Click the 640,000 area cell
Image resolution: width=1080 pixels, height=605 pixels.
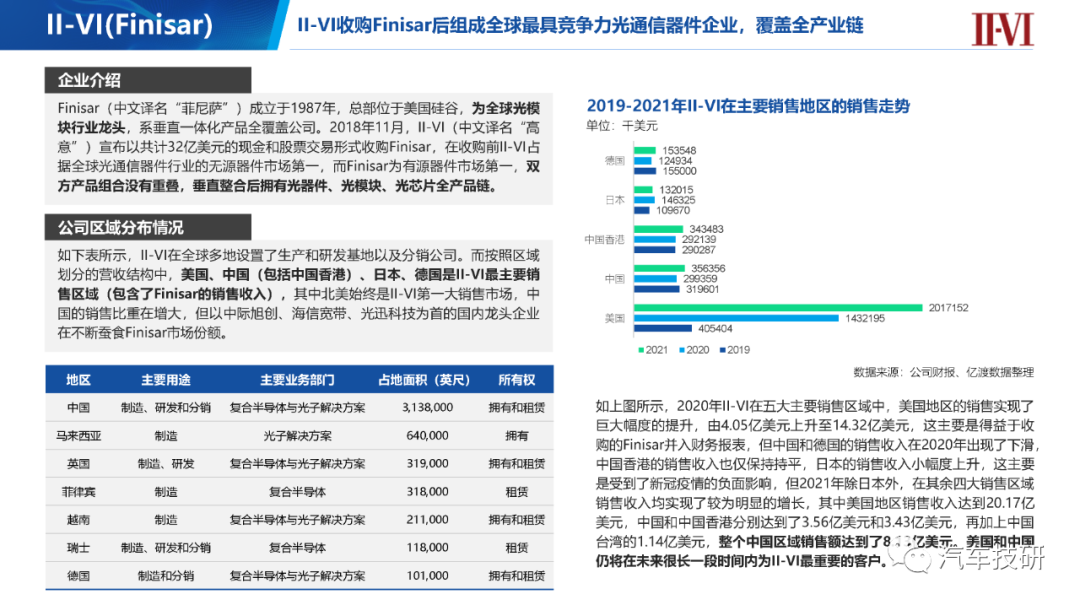427,436
